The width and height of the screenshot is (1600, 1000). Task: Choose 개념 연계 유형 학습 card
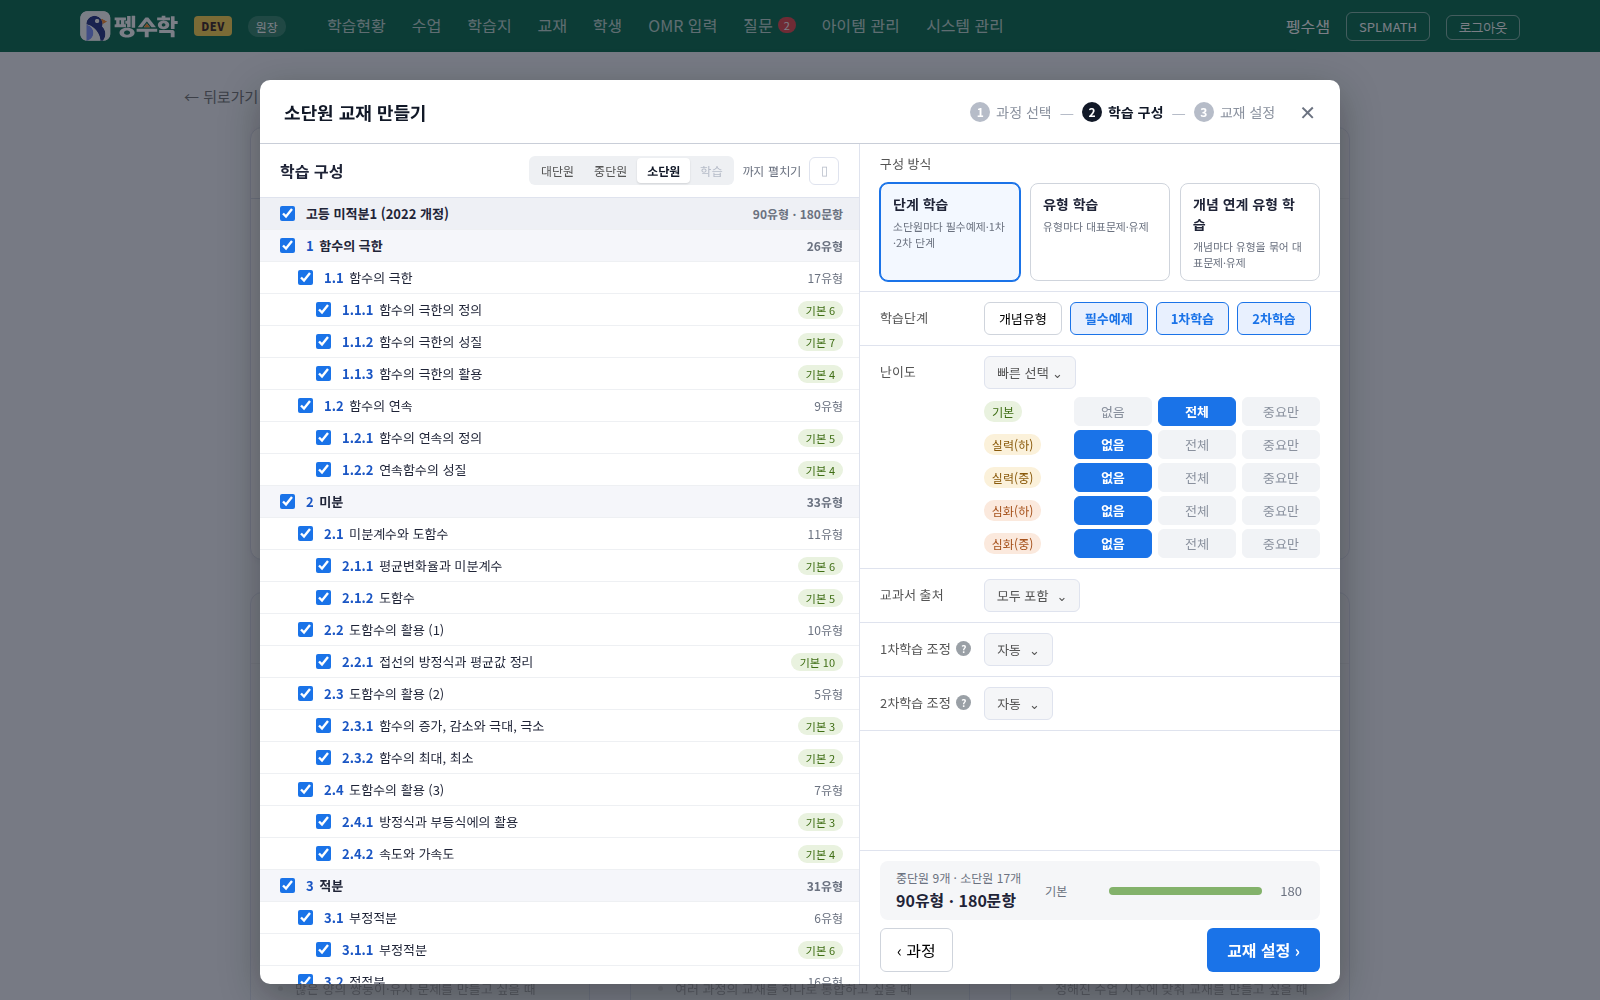tap(1250, 232)
